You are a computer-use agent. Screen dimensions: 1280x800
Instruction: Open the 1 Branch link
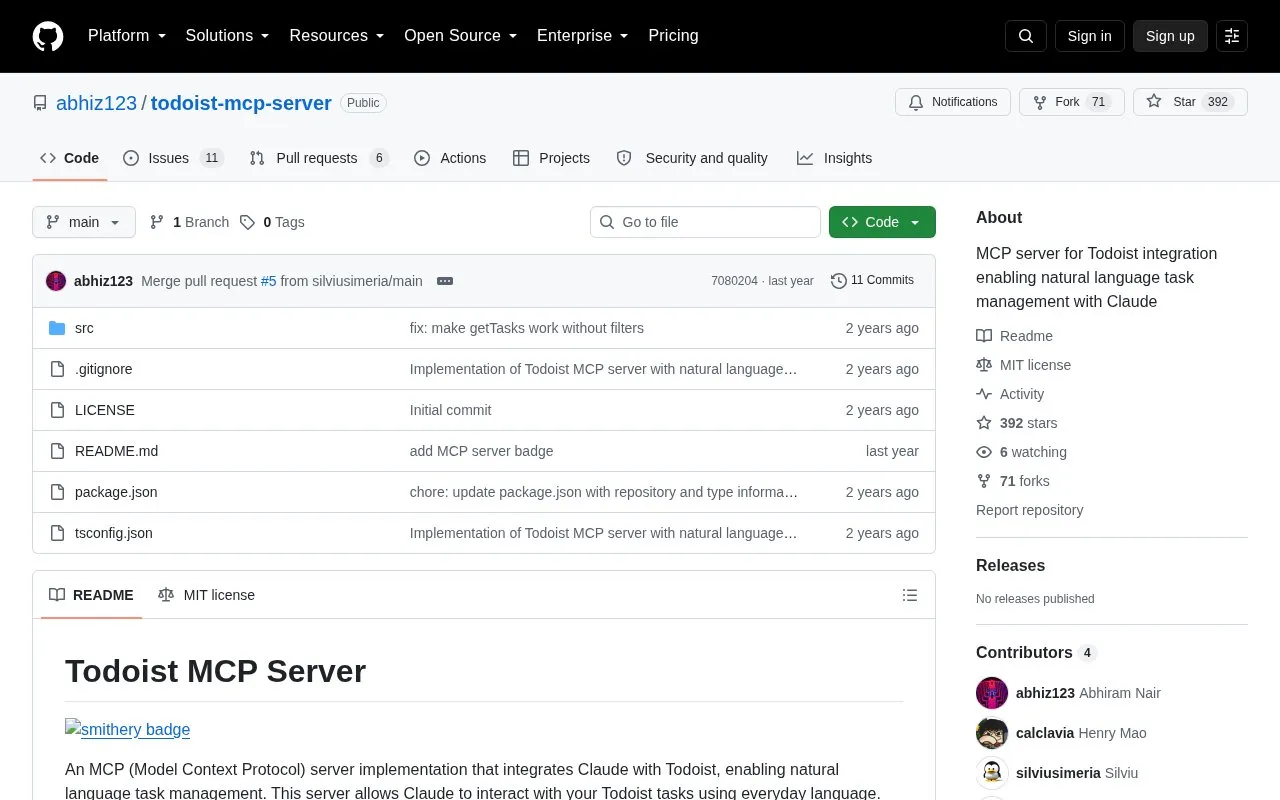pyautogui.click(x=189, y=222)
